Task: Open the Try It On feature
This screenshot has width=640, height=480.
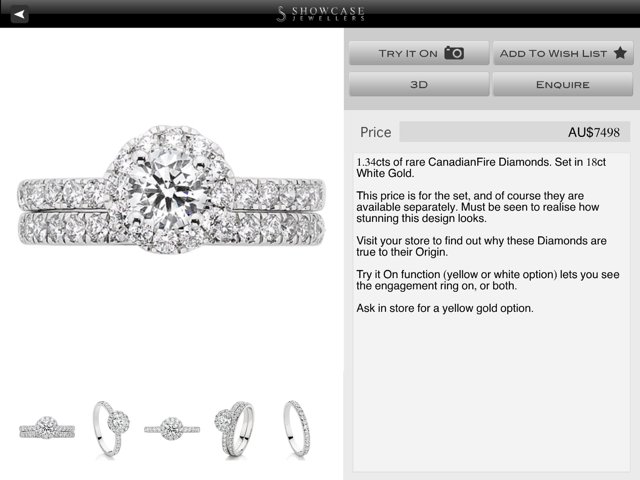Action: click(419, 53)
